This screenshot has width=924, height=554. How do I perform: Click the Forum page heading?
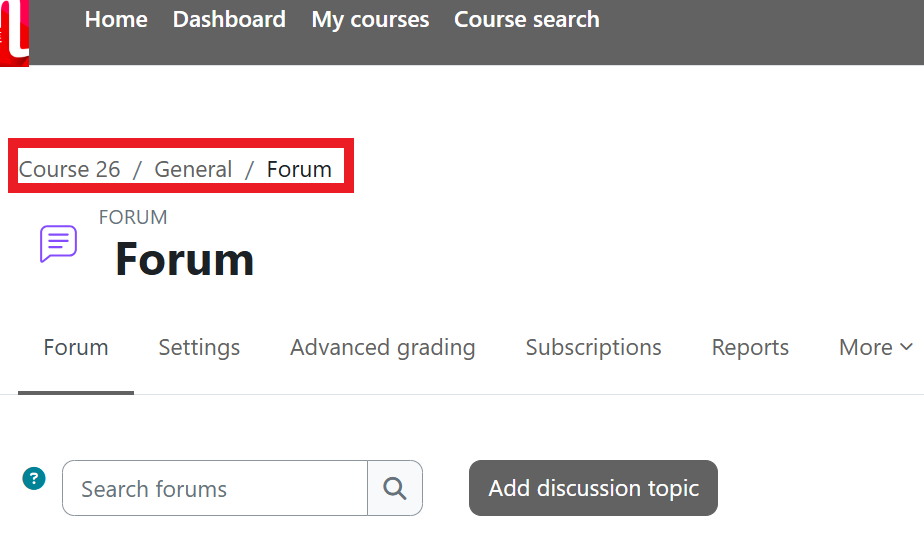tap(185, 259)
